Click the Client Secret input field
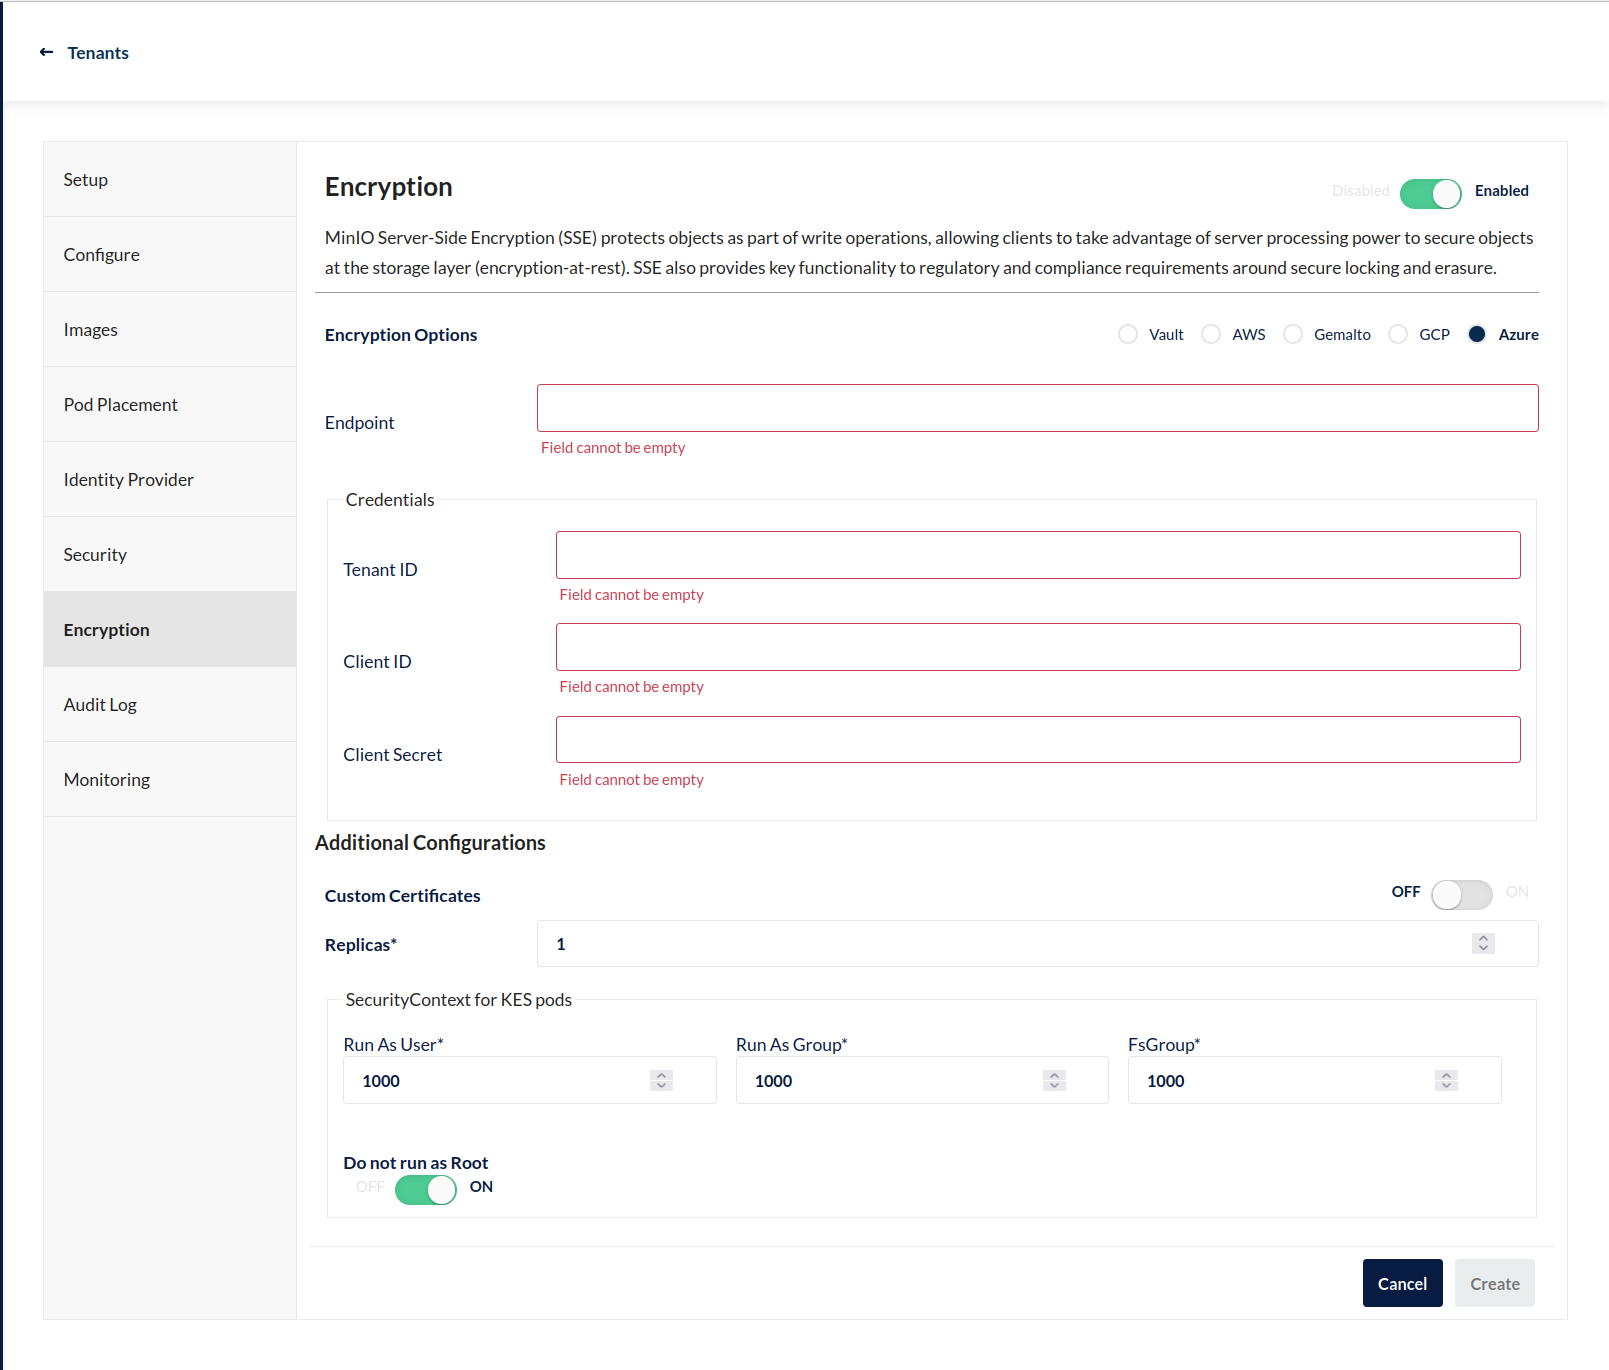The height and width of the screenshot is (1370, 1609). [1038, 739]
